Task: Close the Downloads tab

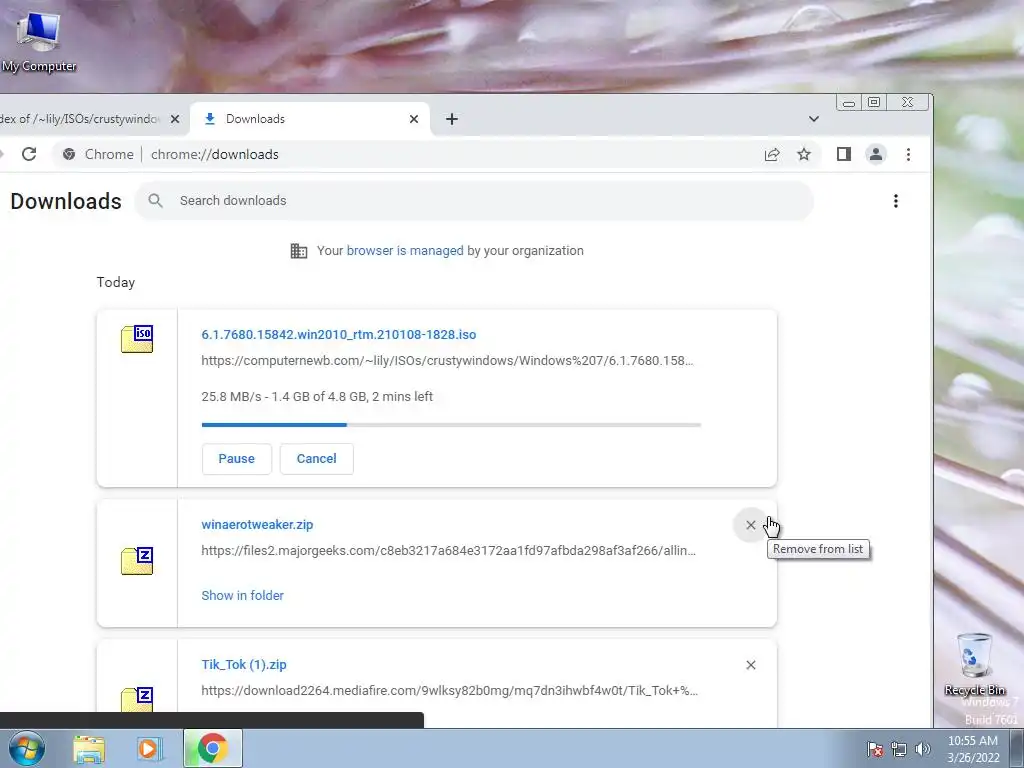Action: coord(414,119)
